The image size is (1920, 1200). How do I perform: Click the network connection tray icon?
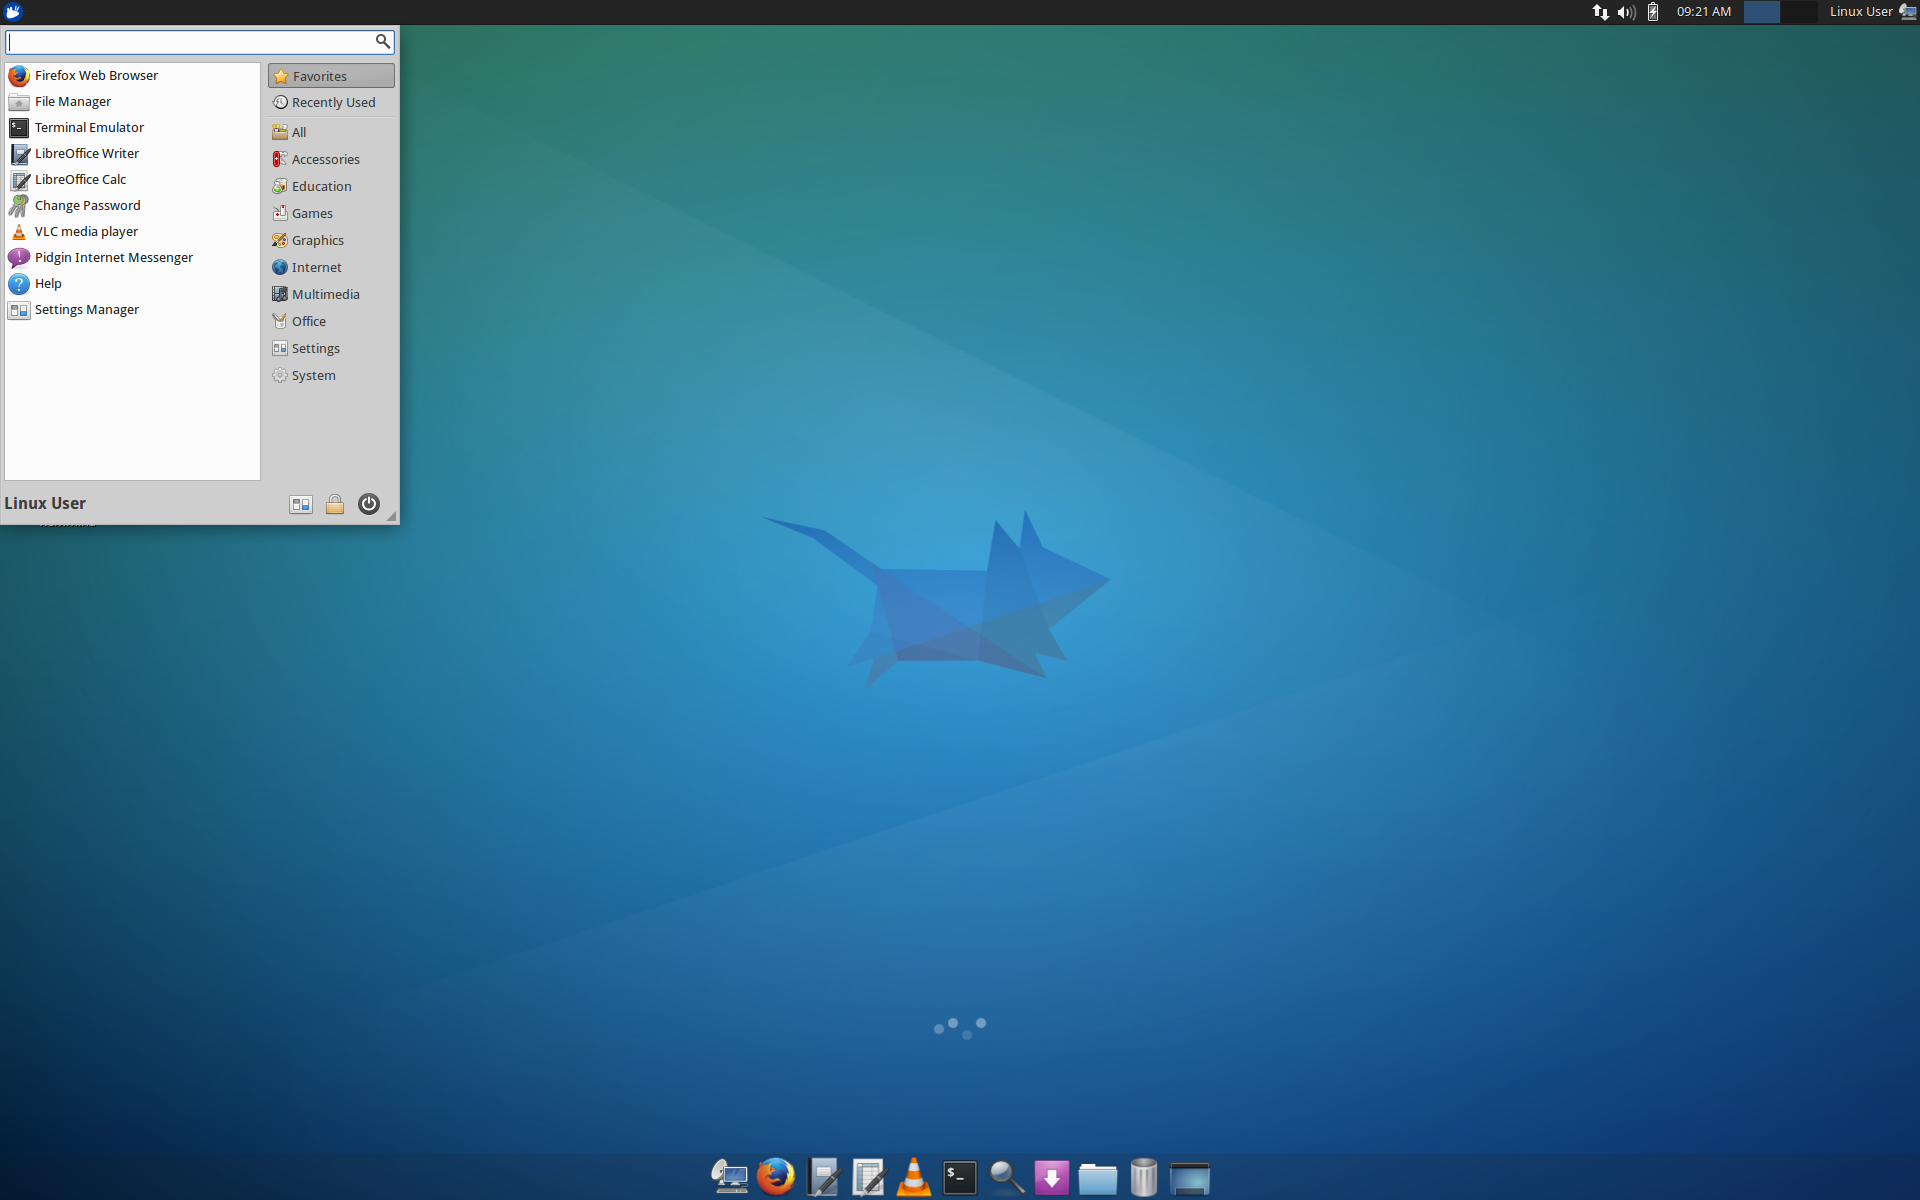(1600, 12)
